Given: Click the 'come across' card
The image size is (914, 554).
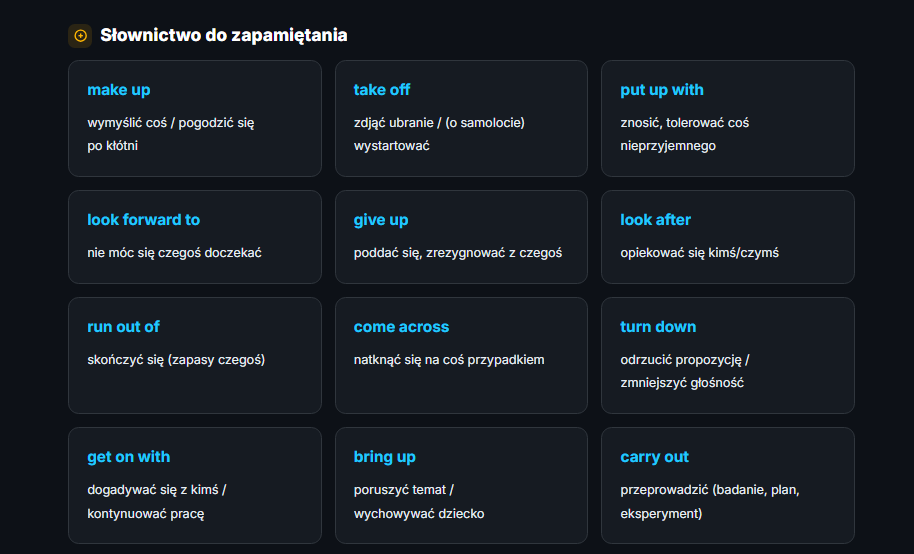Looking at the screenshot, I should 461,356.
